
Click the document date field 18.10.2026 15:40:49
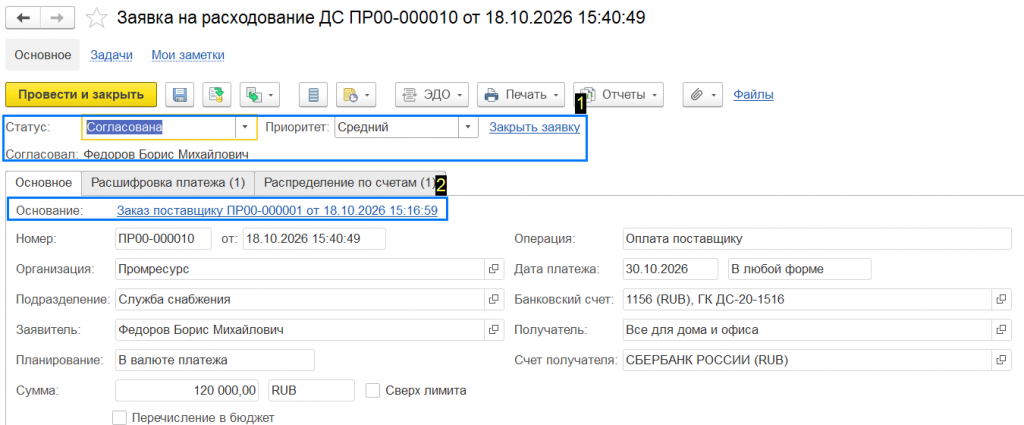coord(314,238)
